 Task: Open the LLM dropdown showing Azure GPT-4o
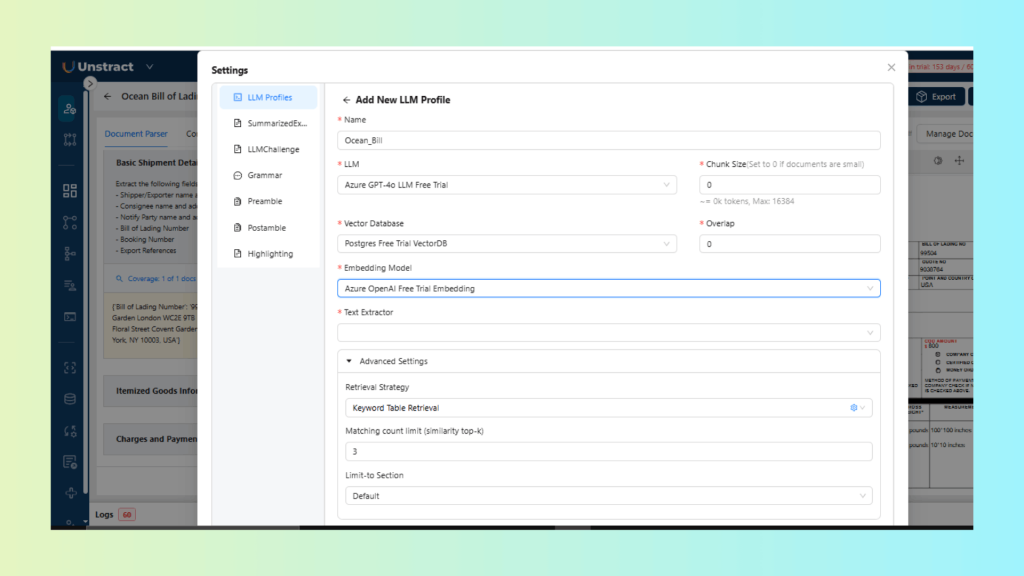tap(507, 184)
